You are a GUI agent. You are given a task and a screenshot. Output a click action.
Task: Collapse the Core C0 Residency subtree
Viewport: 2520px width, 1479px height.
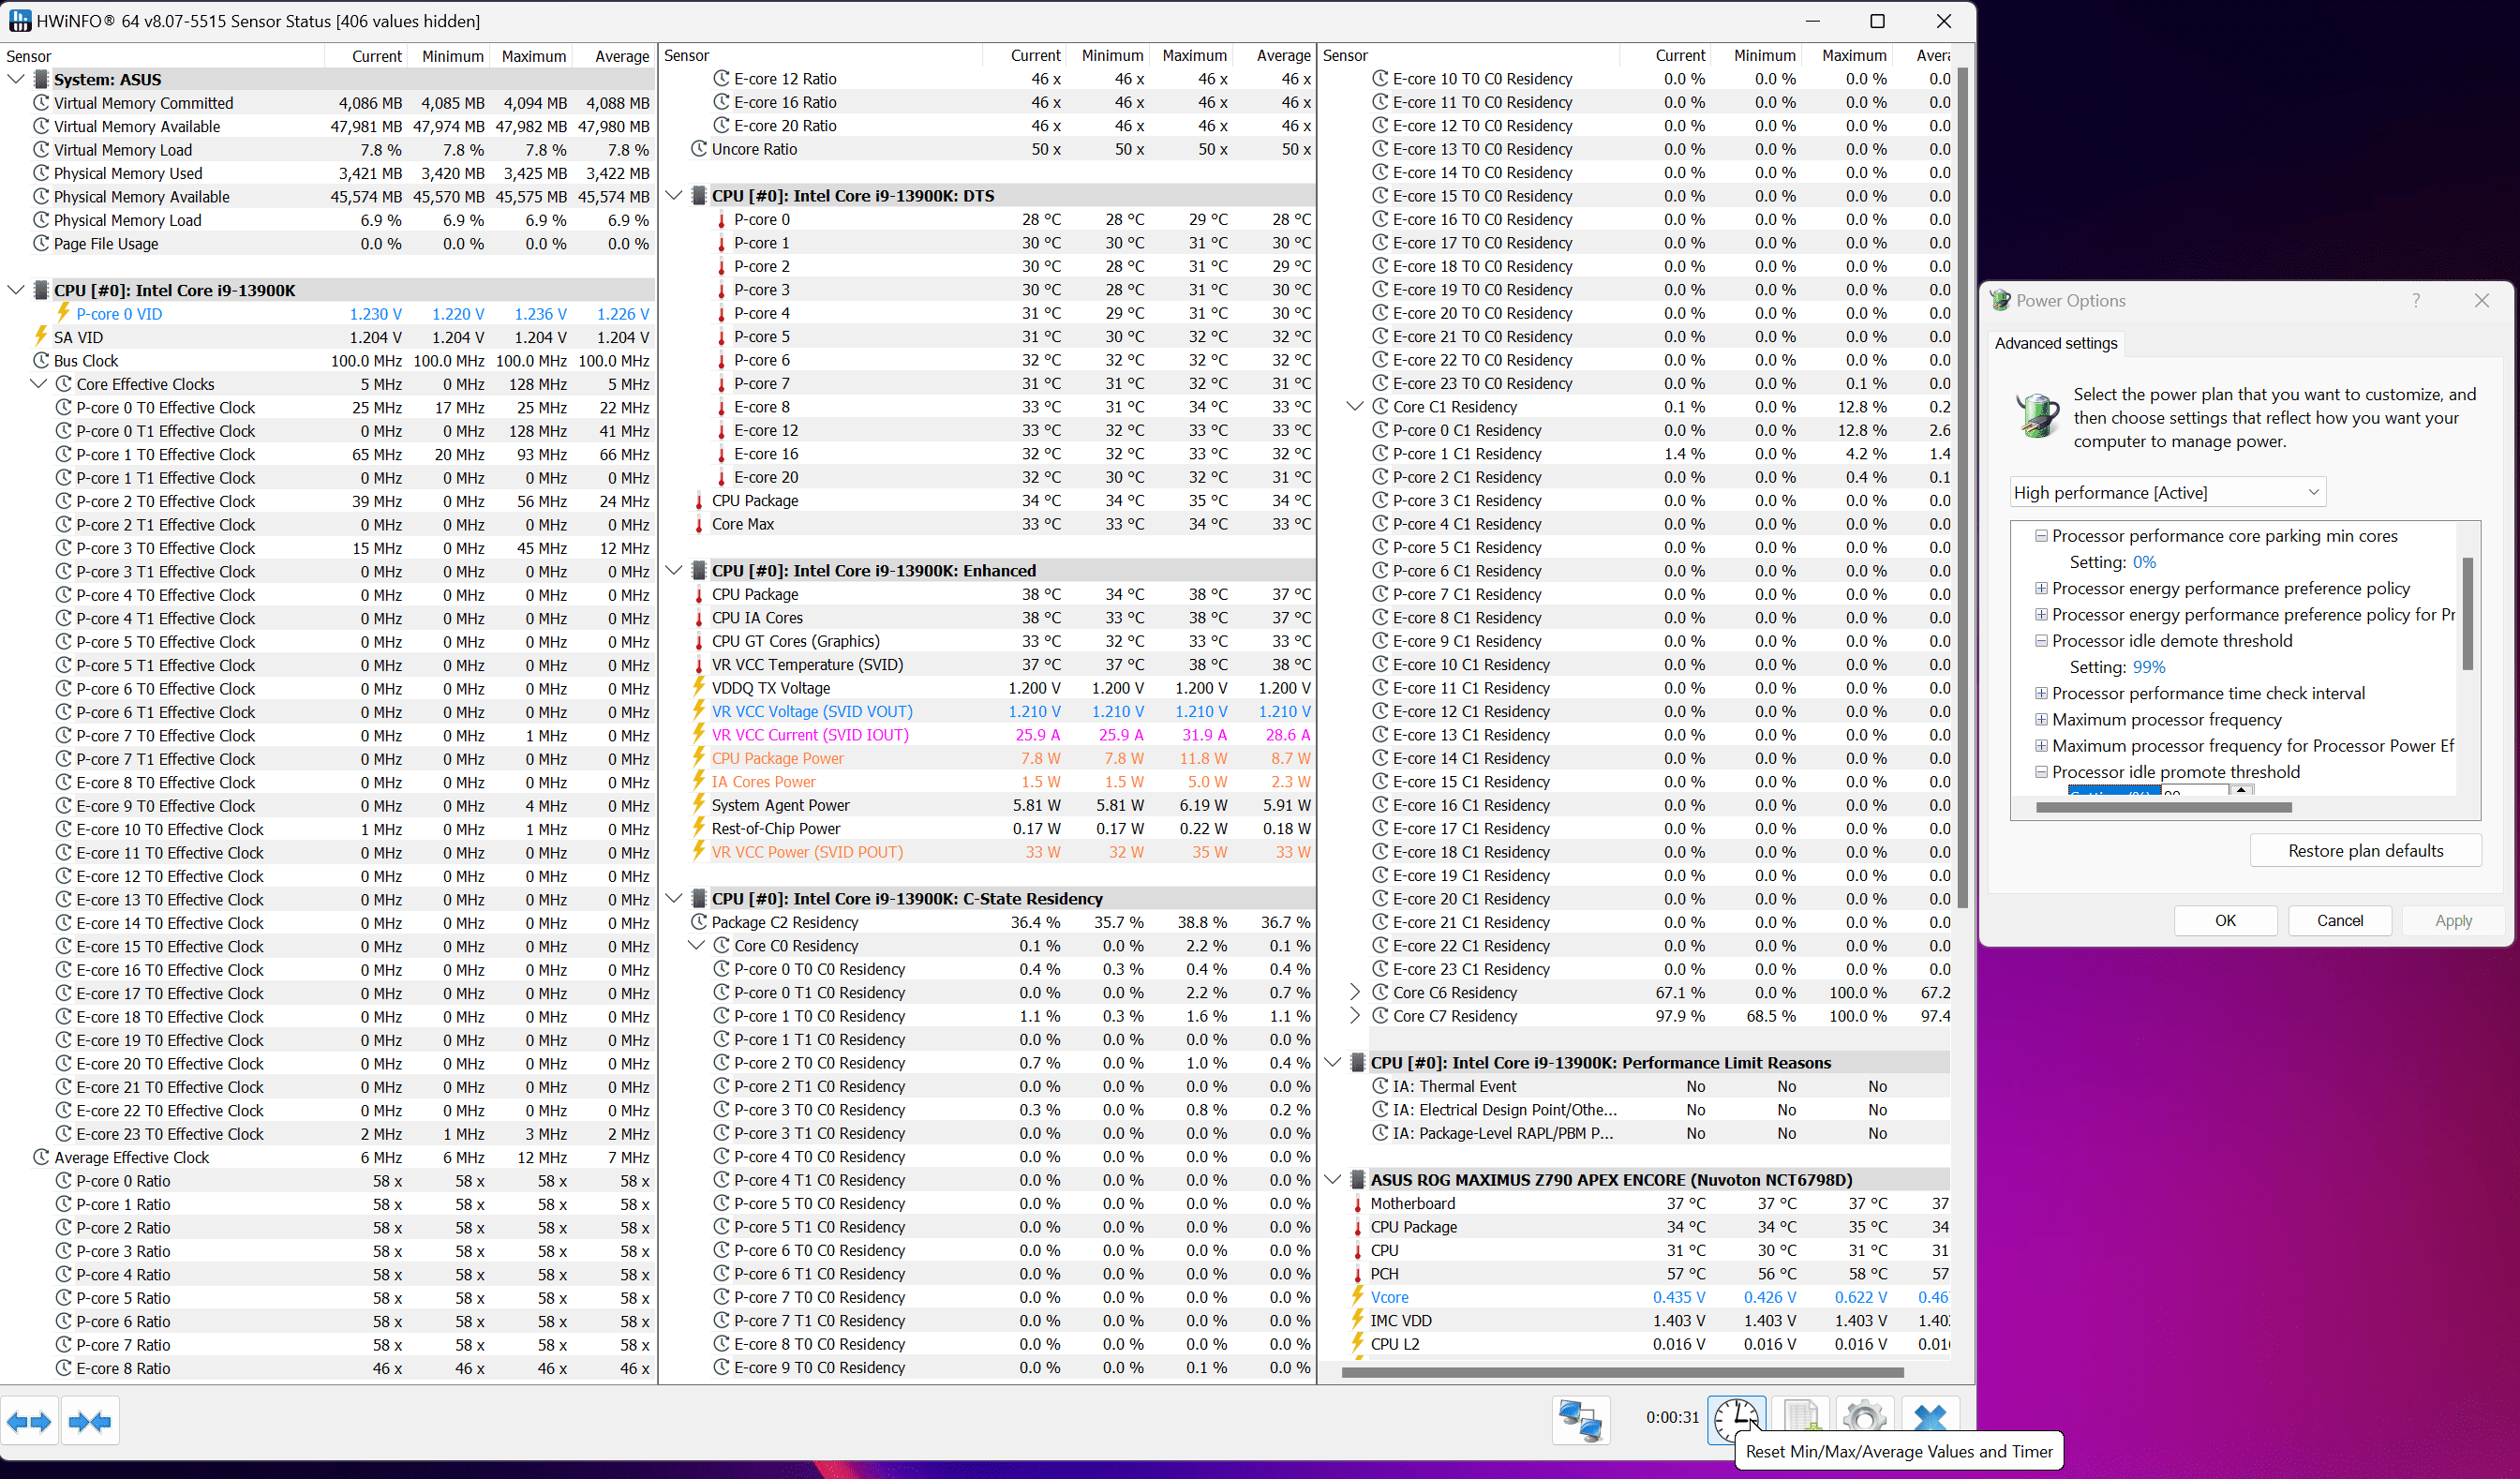(x=697, y=945)
